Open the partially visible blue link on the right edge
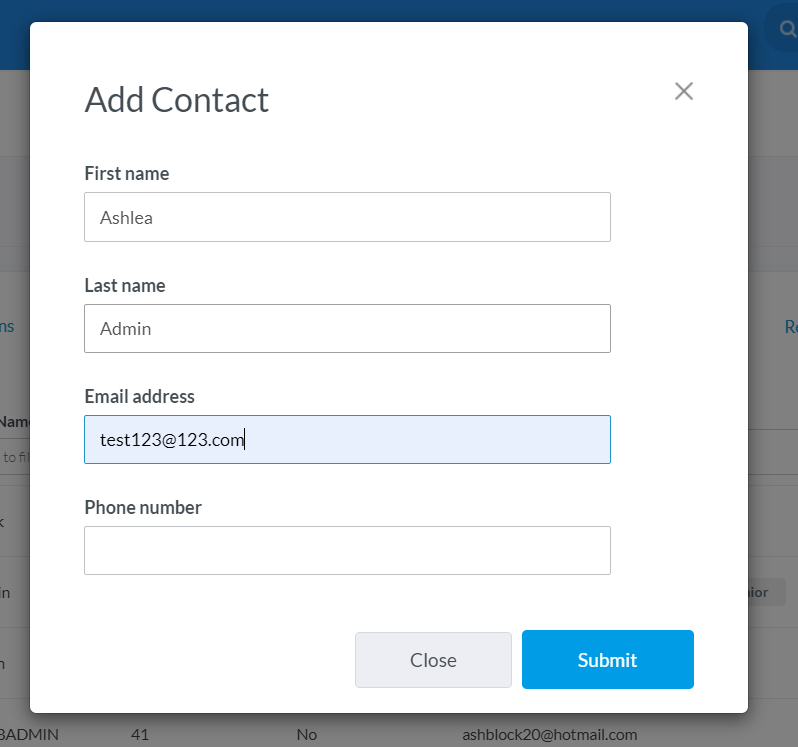The height and width of the screenshot is (747, 798). [x=791, y=327]
